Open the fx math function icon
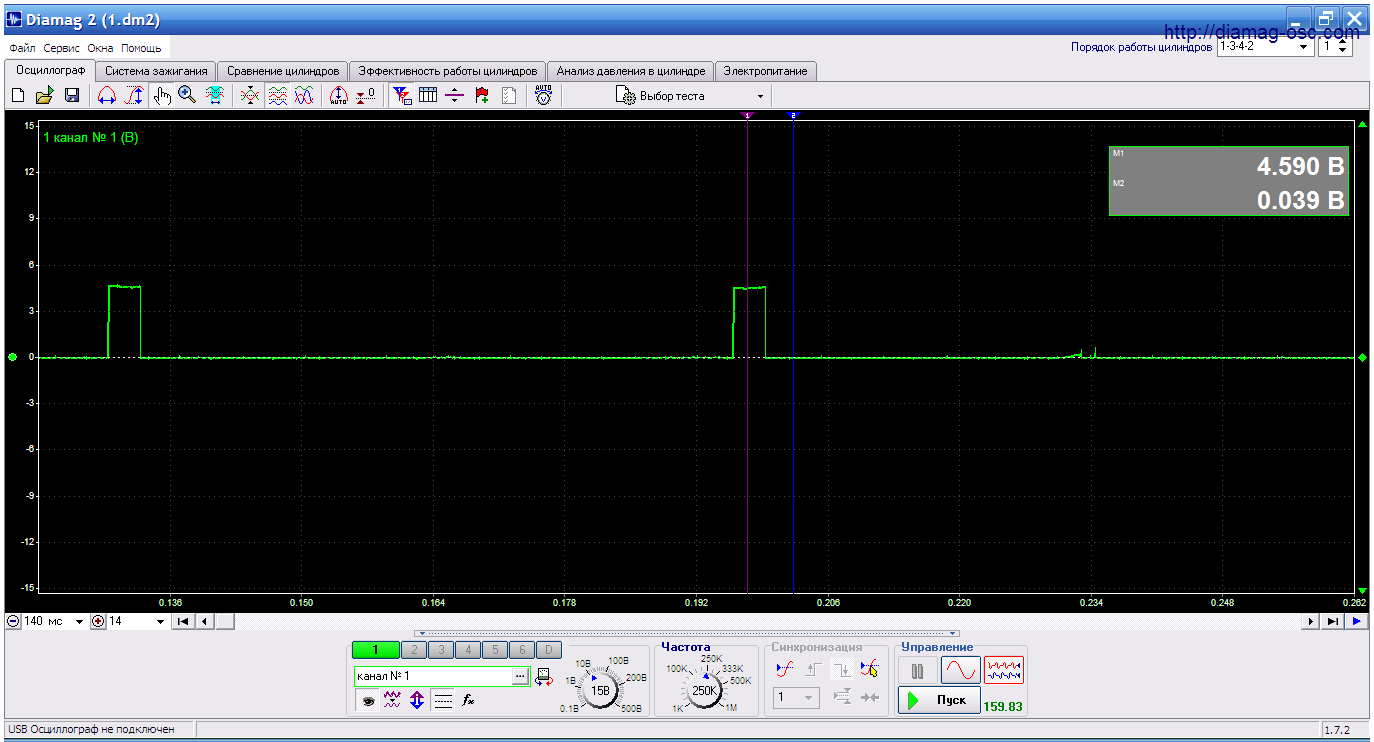This screenshot has width=1374, height=742. point(467,701)
